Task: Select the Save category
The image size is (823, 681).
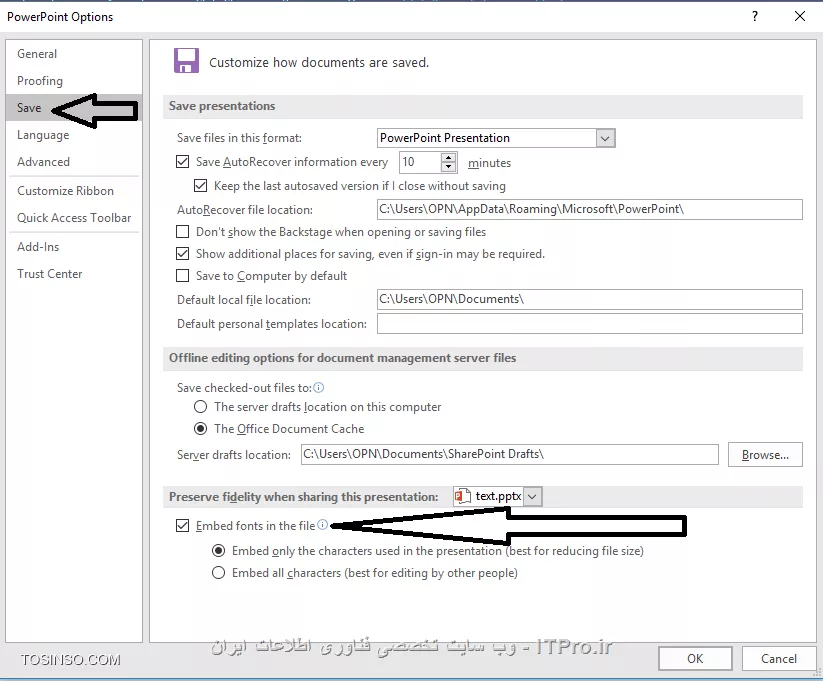Action: [73, 108]
